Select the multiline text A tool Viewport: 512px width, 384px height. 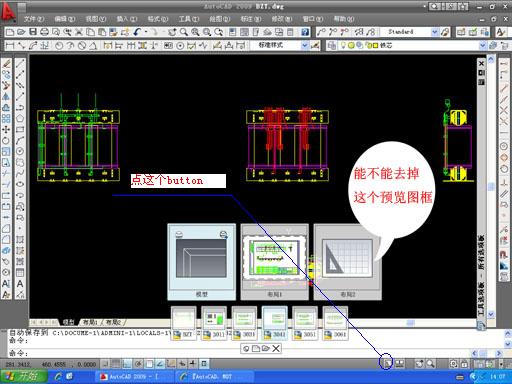[x=20, y=283]
